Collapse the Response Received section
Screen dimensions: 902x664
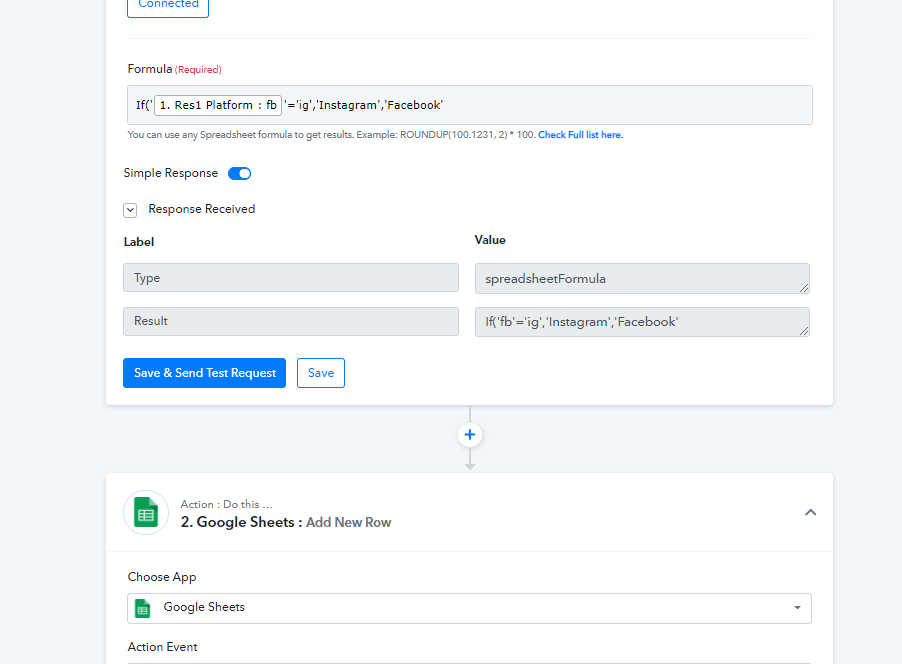click(130, 210)
